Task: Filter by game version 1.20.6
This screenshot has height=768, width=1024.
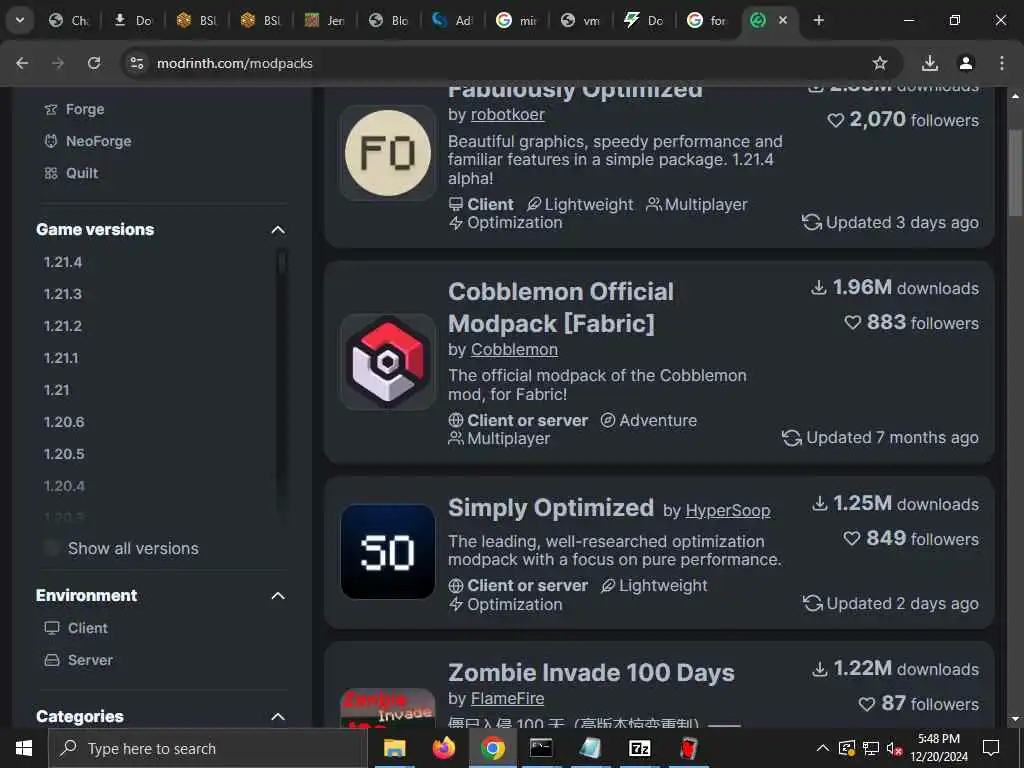Action: (x=64, y=422)
